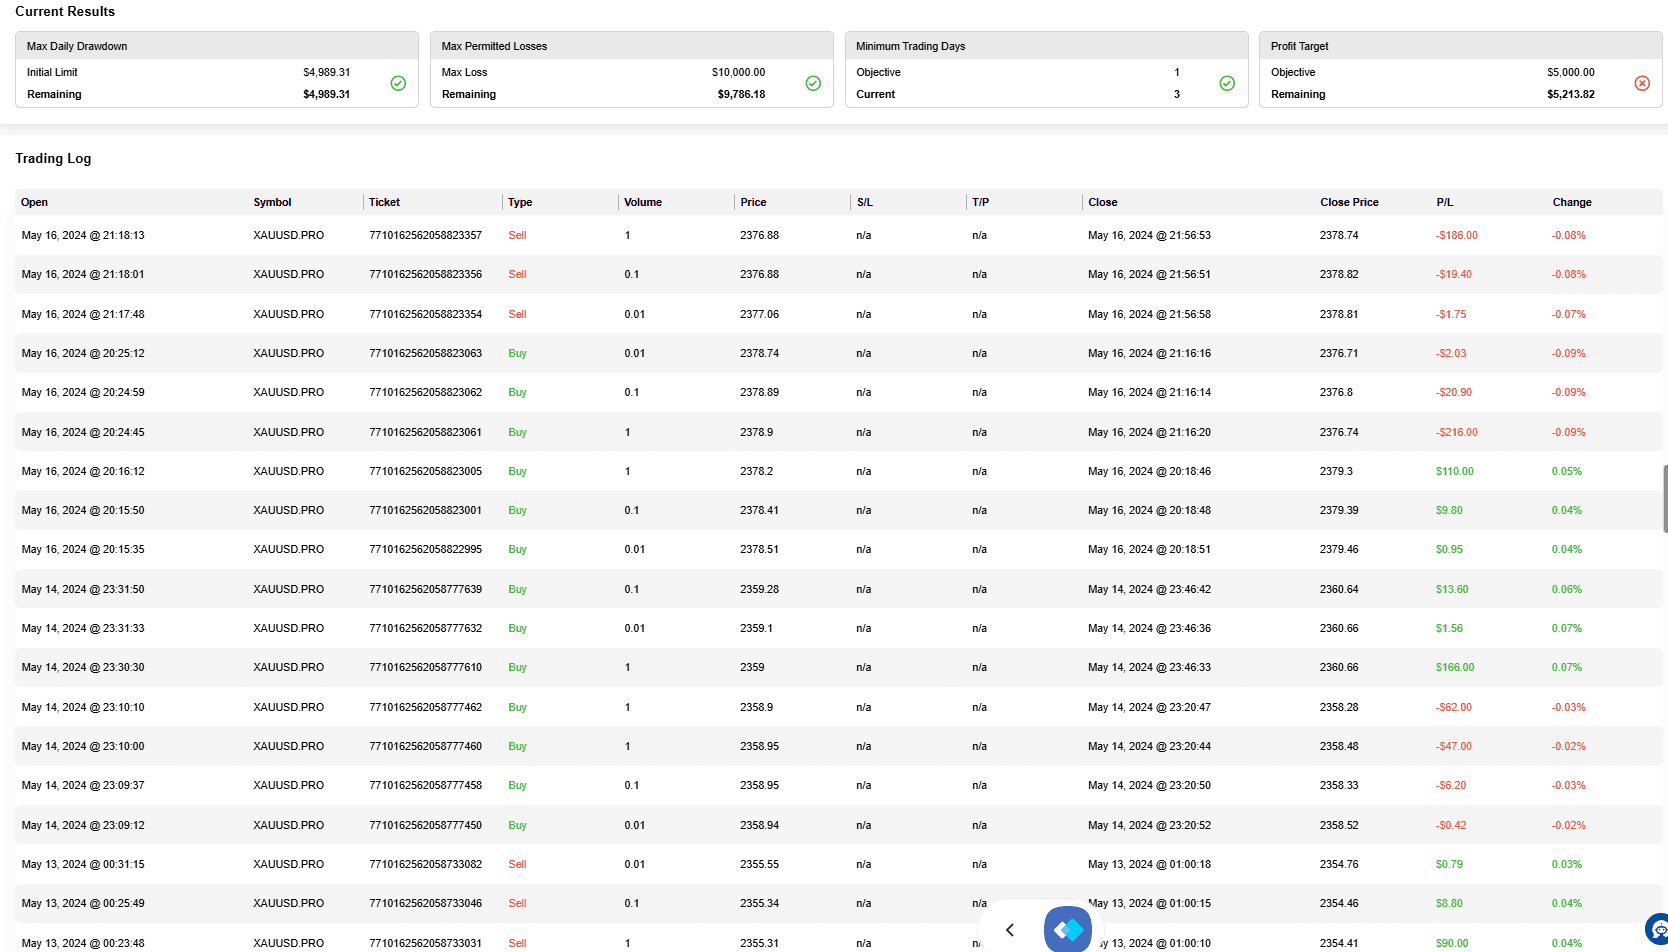The height and width of the screenshot is (952, 1668).
Task: Click the Profit Target red X icon
Action: (1642, 83)
